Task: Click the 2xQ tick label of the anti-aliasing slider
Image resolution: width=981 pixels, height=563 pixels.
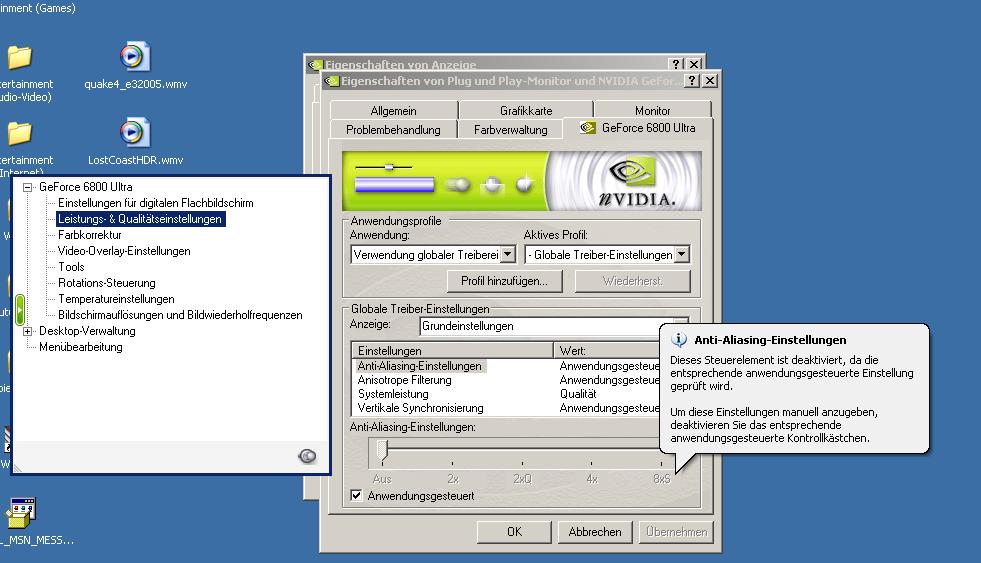Action: [522, 479]
